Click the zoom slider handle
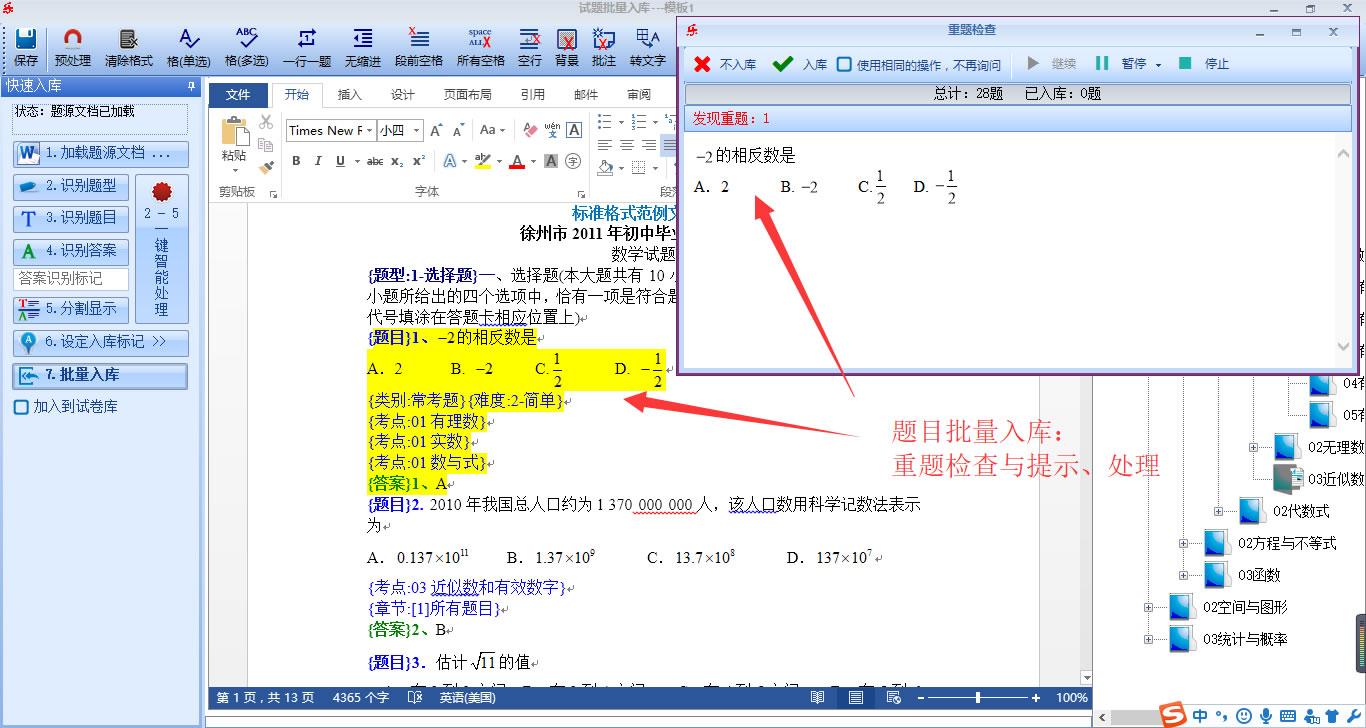Image resolution: width=1366 pixels, height=728 pixels. 978,697
